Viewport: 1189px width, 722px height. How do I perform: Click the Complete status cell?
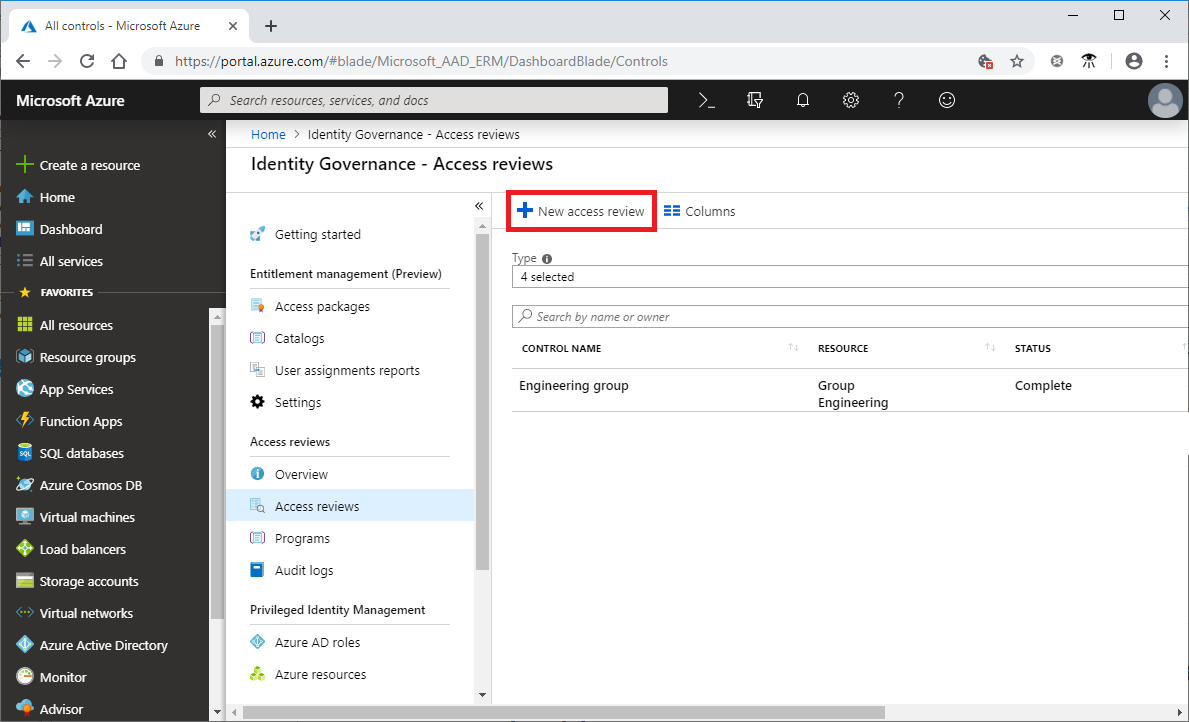[x=1043, y=385]
